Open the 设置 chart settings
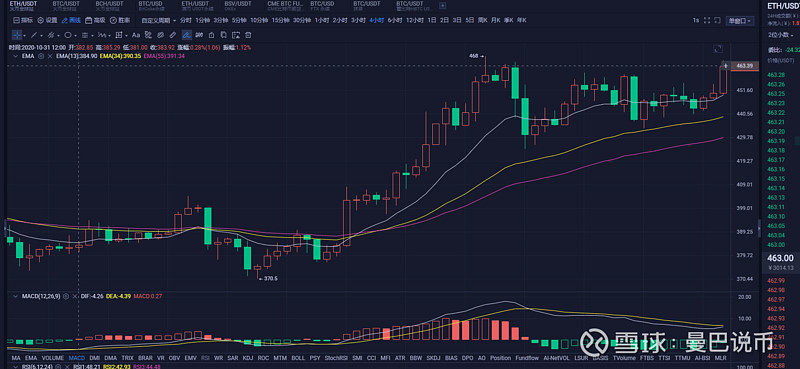800x369 pixels. pos(47,20)
